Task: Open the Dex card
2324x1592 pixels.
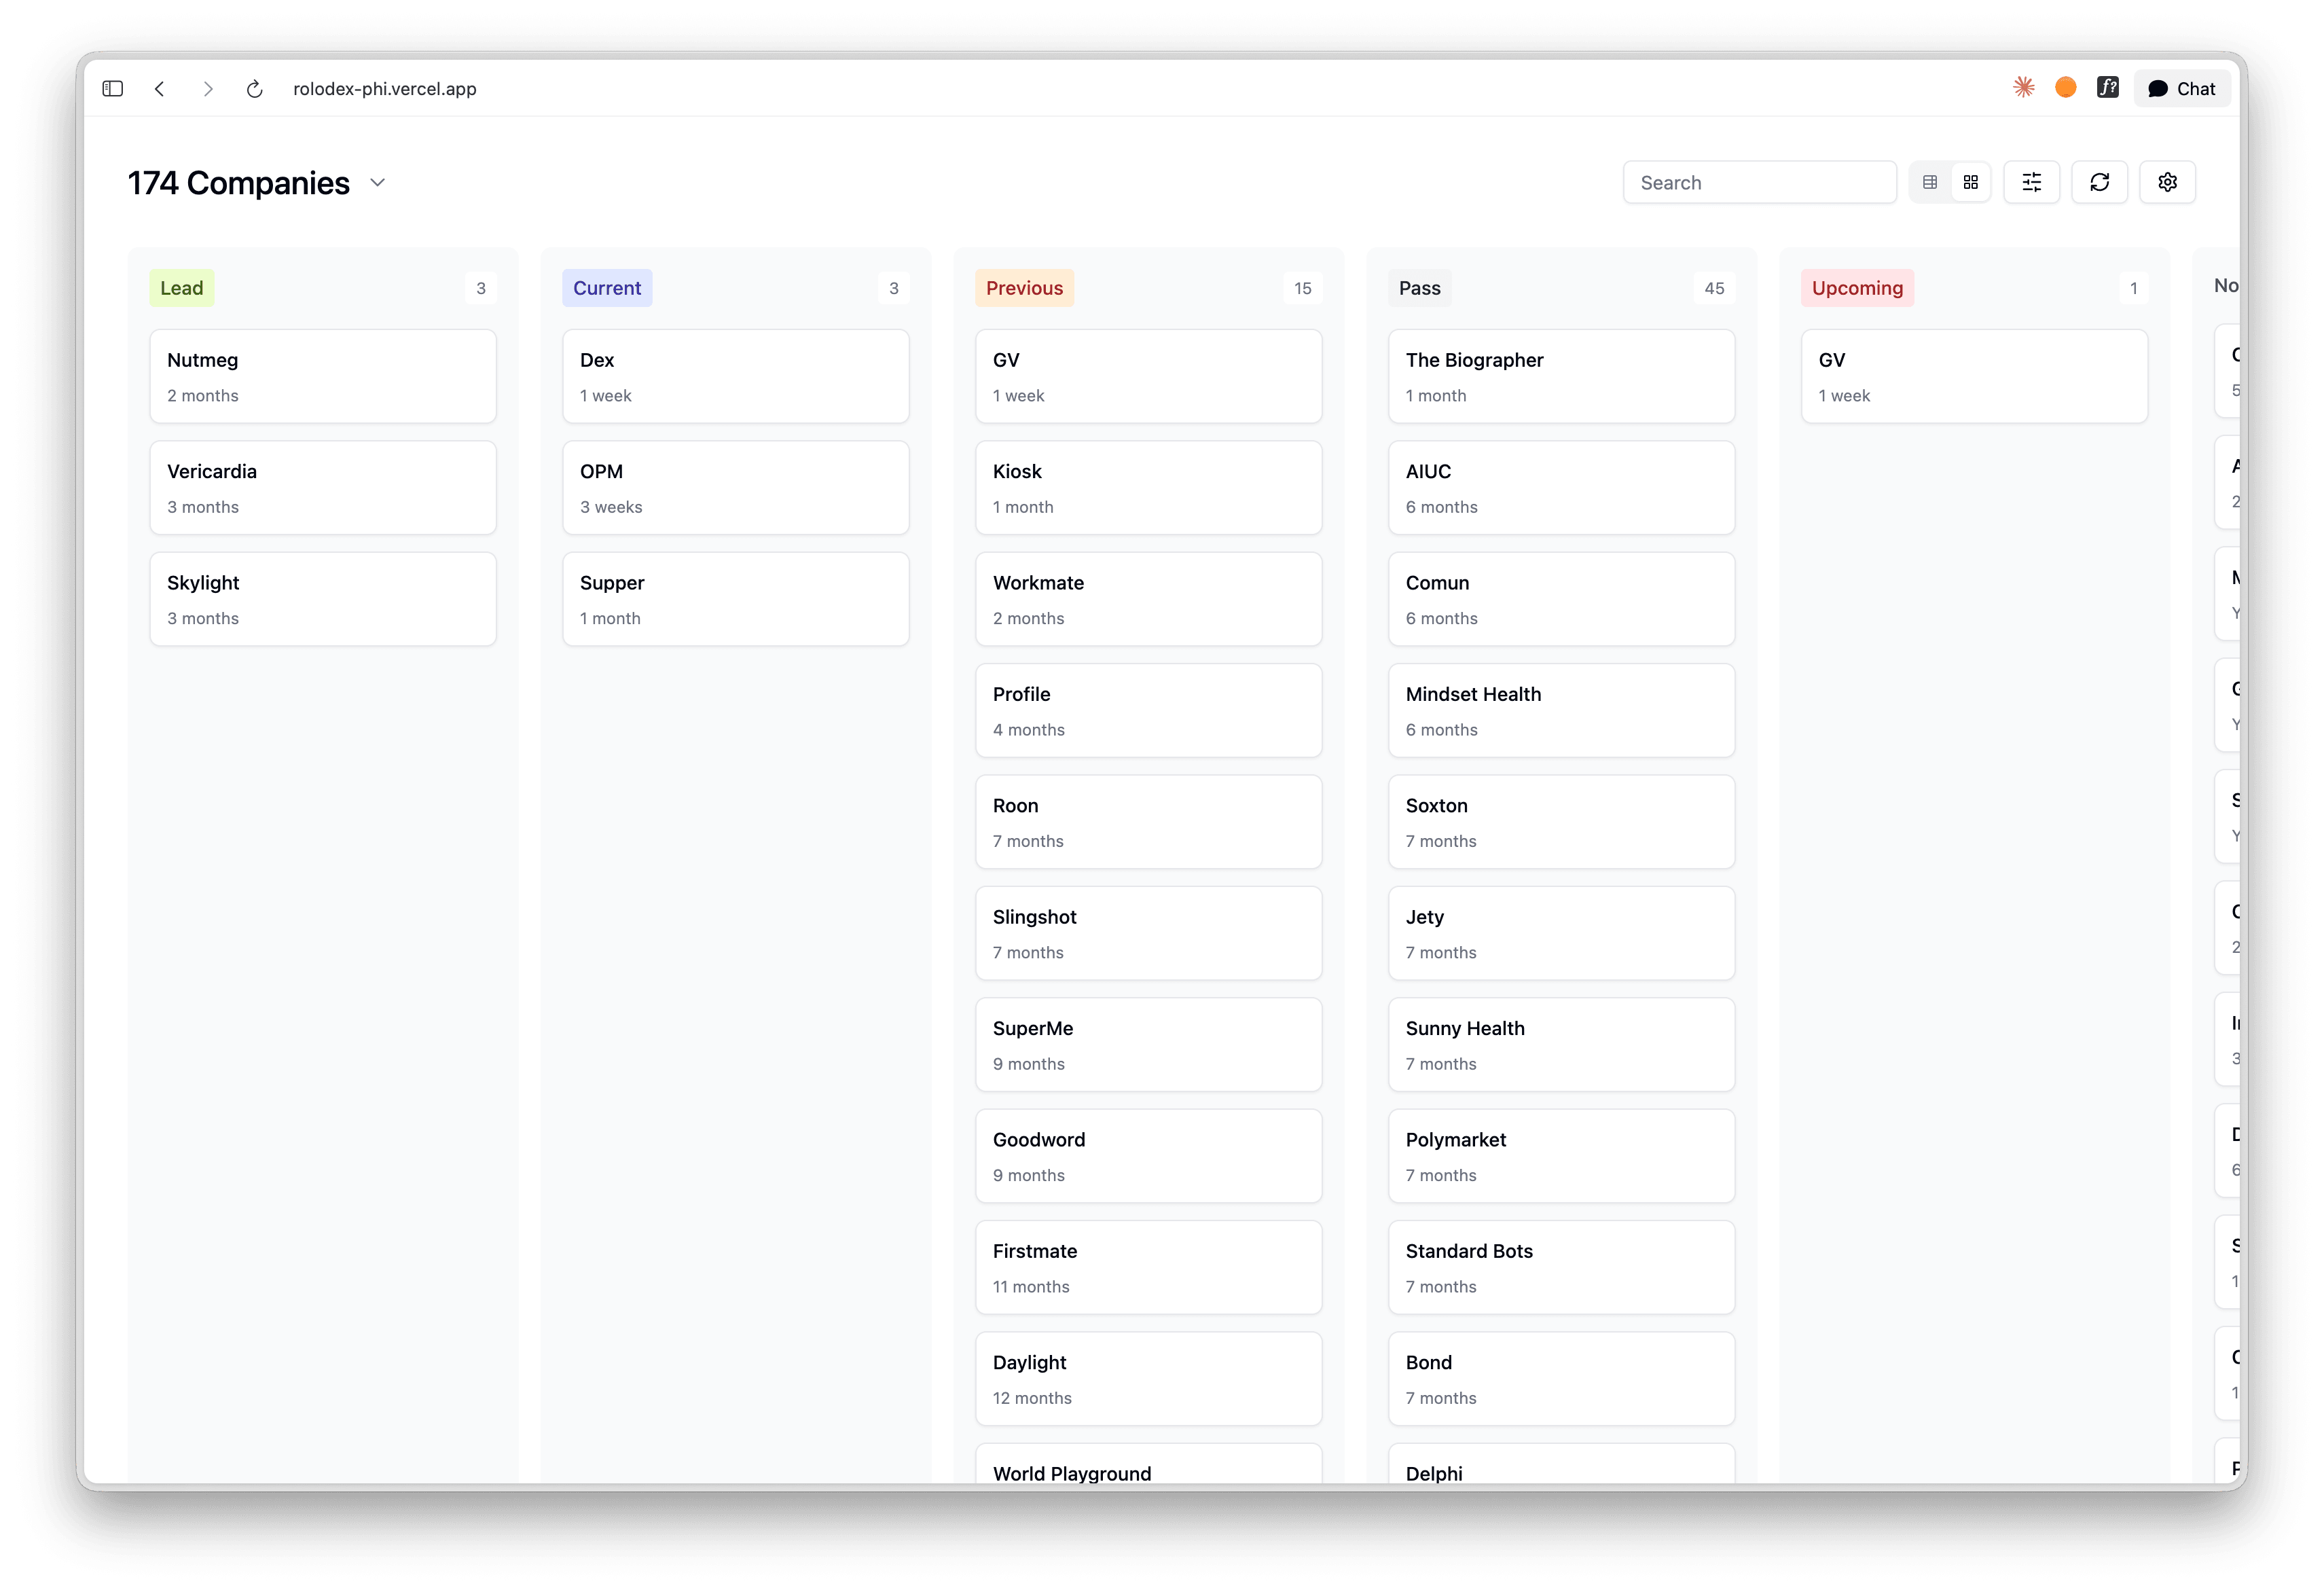Action: (736, 377)
